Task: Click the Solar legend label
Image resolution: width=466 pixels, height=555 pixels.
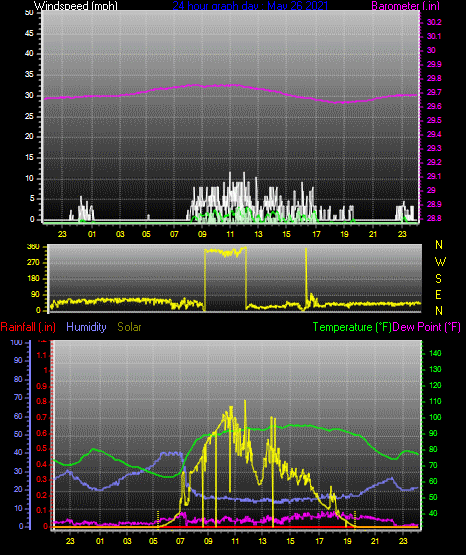Action: (x=130, y=327)
